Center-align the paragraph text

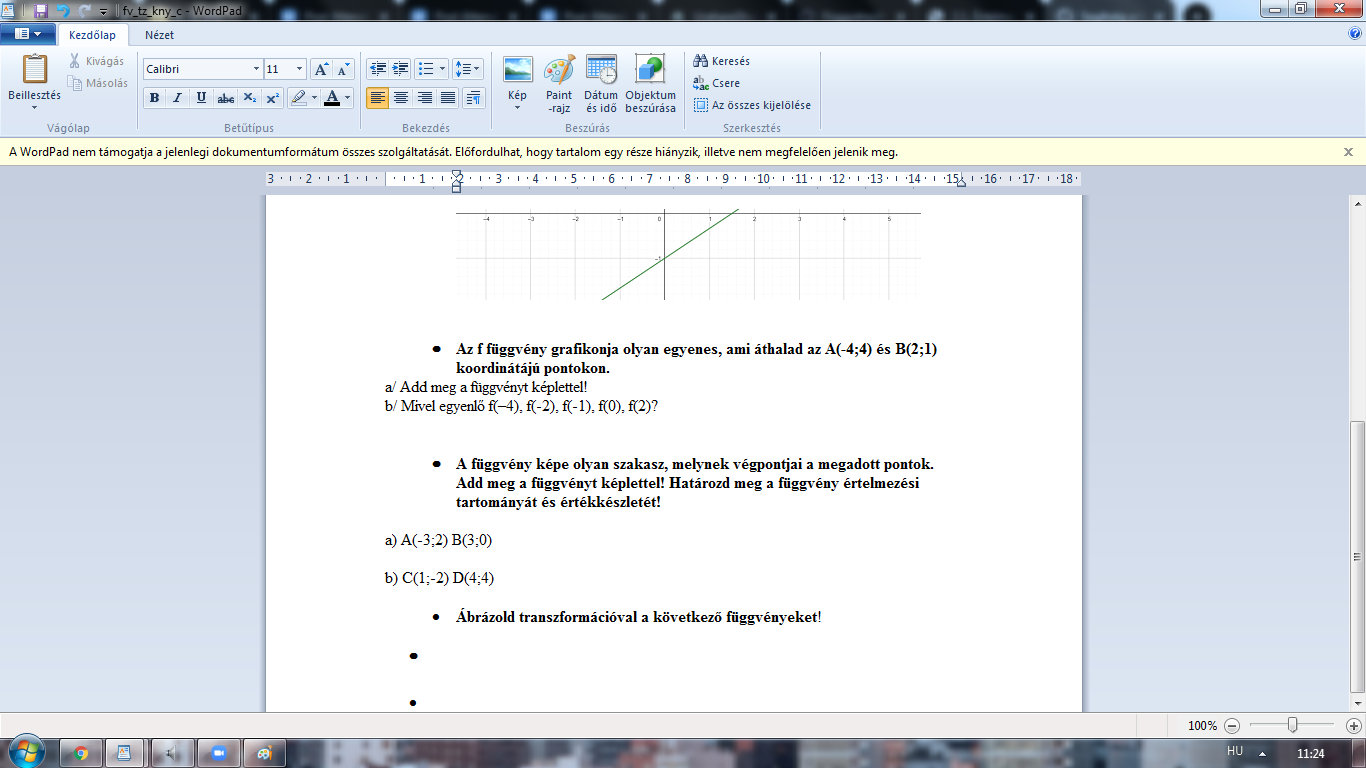pos(401,97)
